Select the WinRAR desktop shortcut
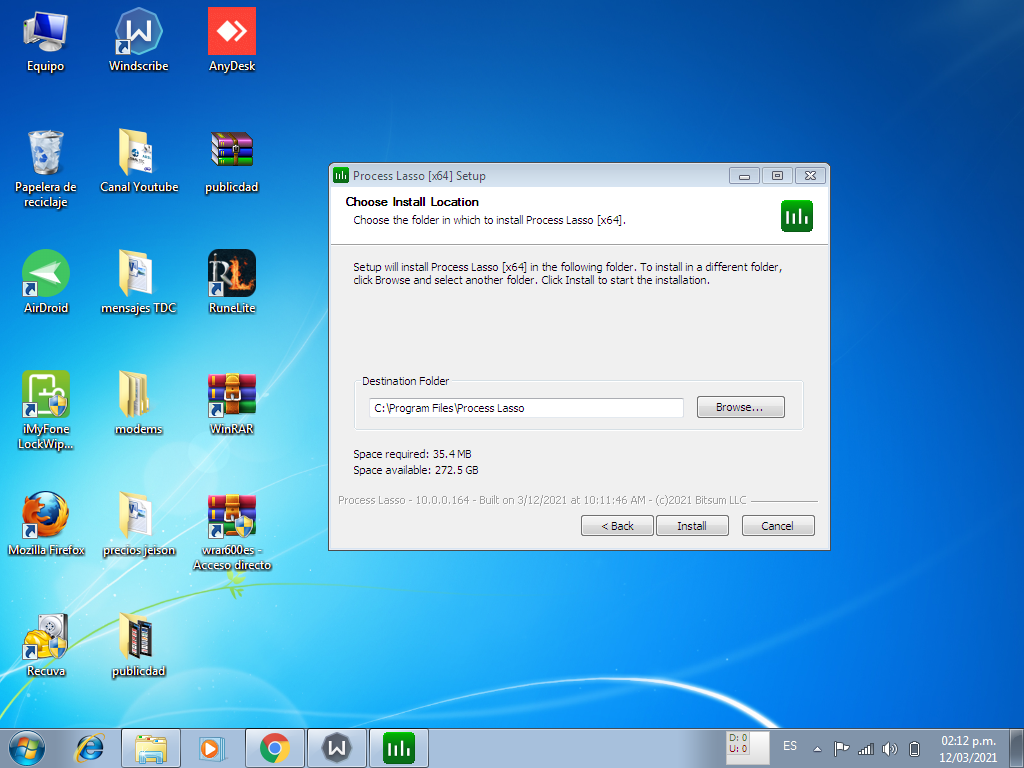 232,403
